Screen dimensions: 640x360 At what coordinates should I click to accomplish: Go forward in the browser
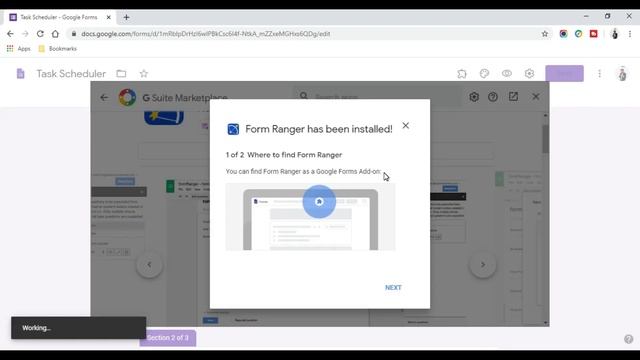(25, 34)
